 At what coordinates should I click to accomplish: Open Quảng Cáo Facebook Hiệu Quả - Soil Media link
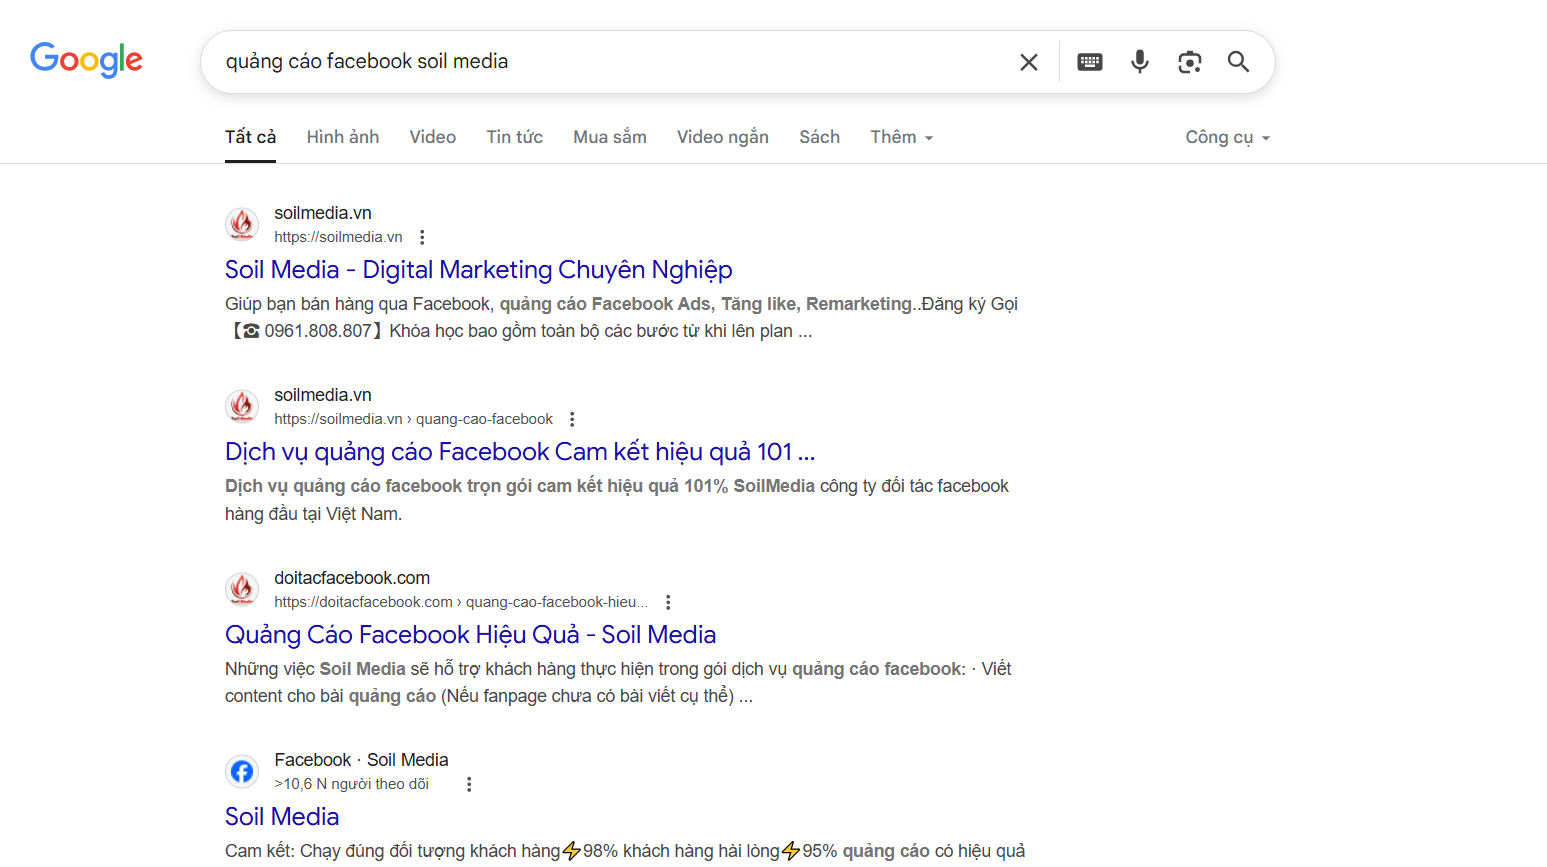(x=471, y=635)
